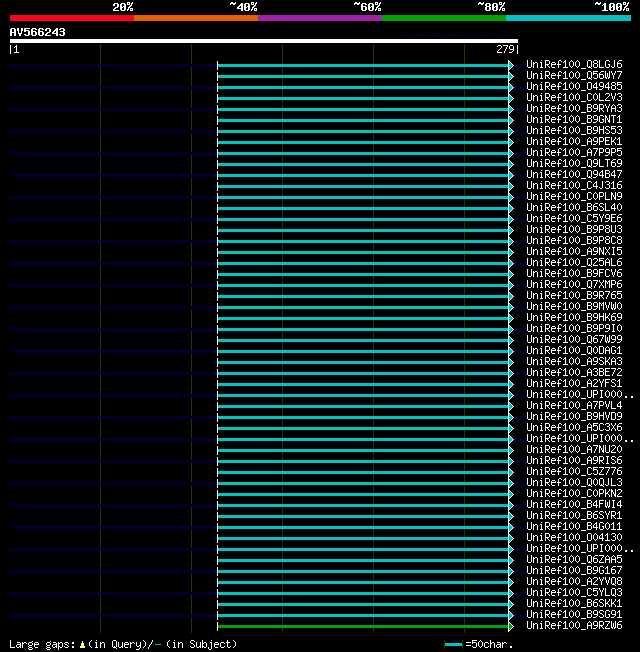
Task: Click arrowhead icon beside UniRef100_B9SG91
Action: tap(511, 615)
